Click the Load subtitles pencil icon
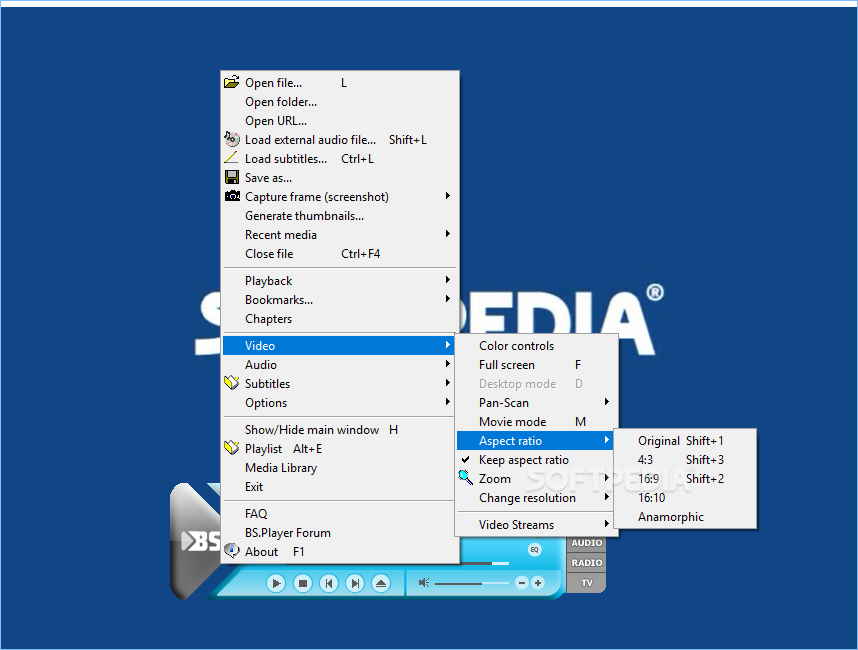 click(x=231, y=158)
